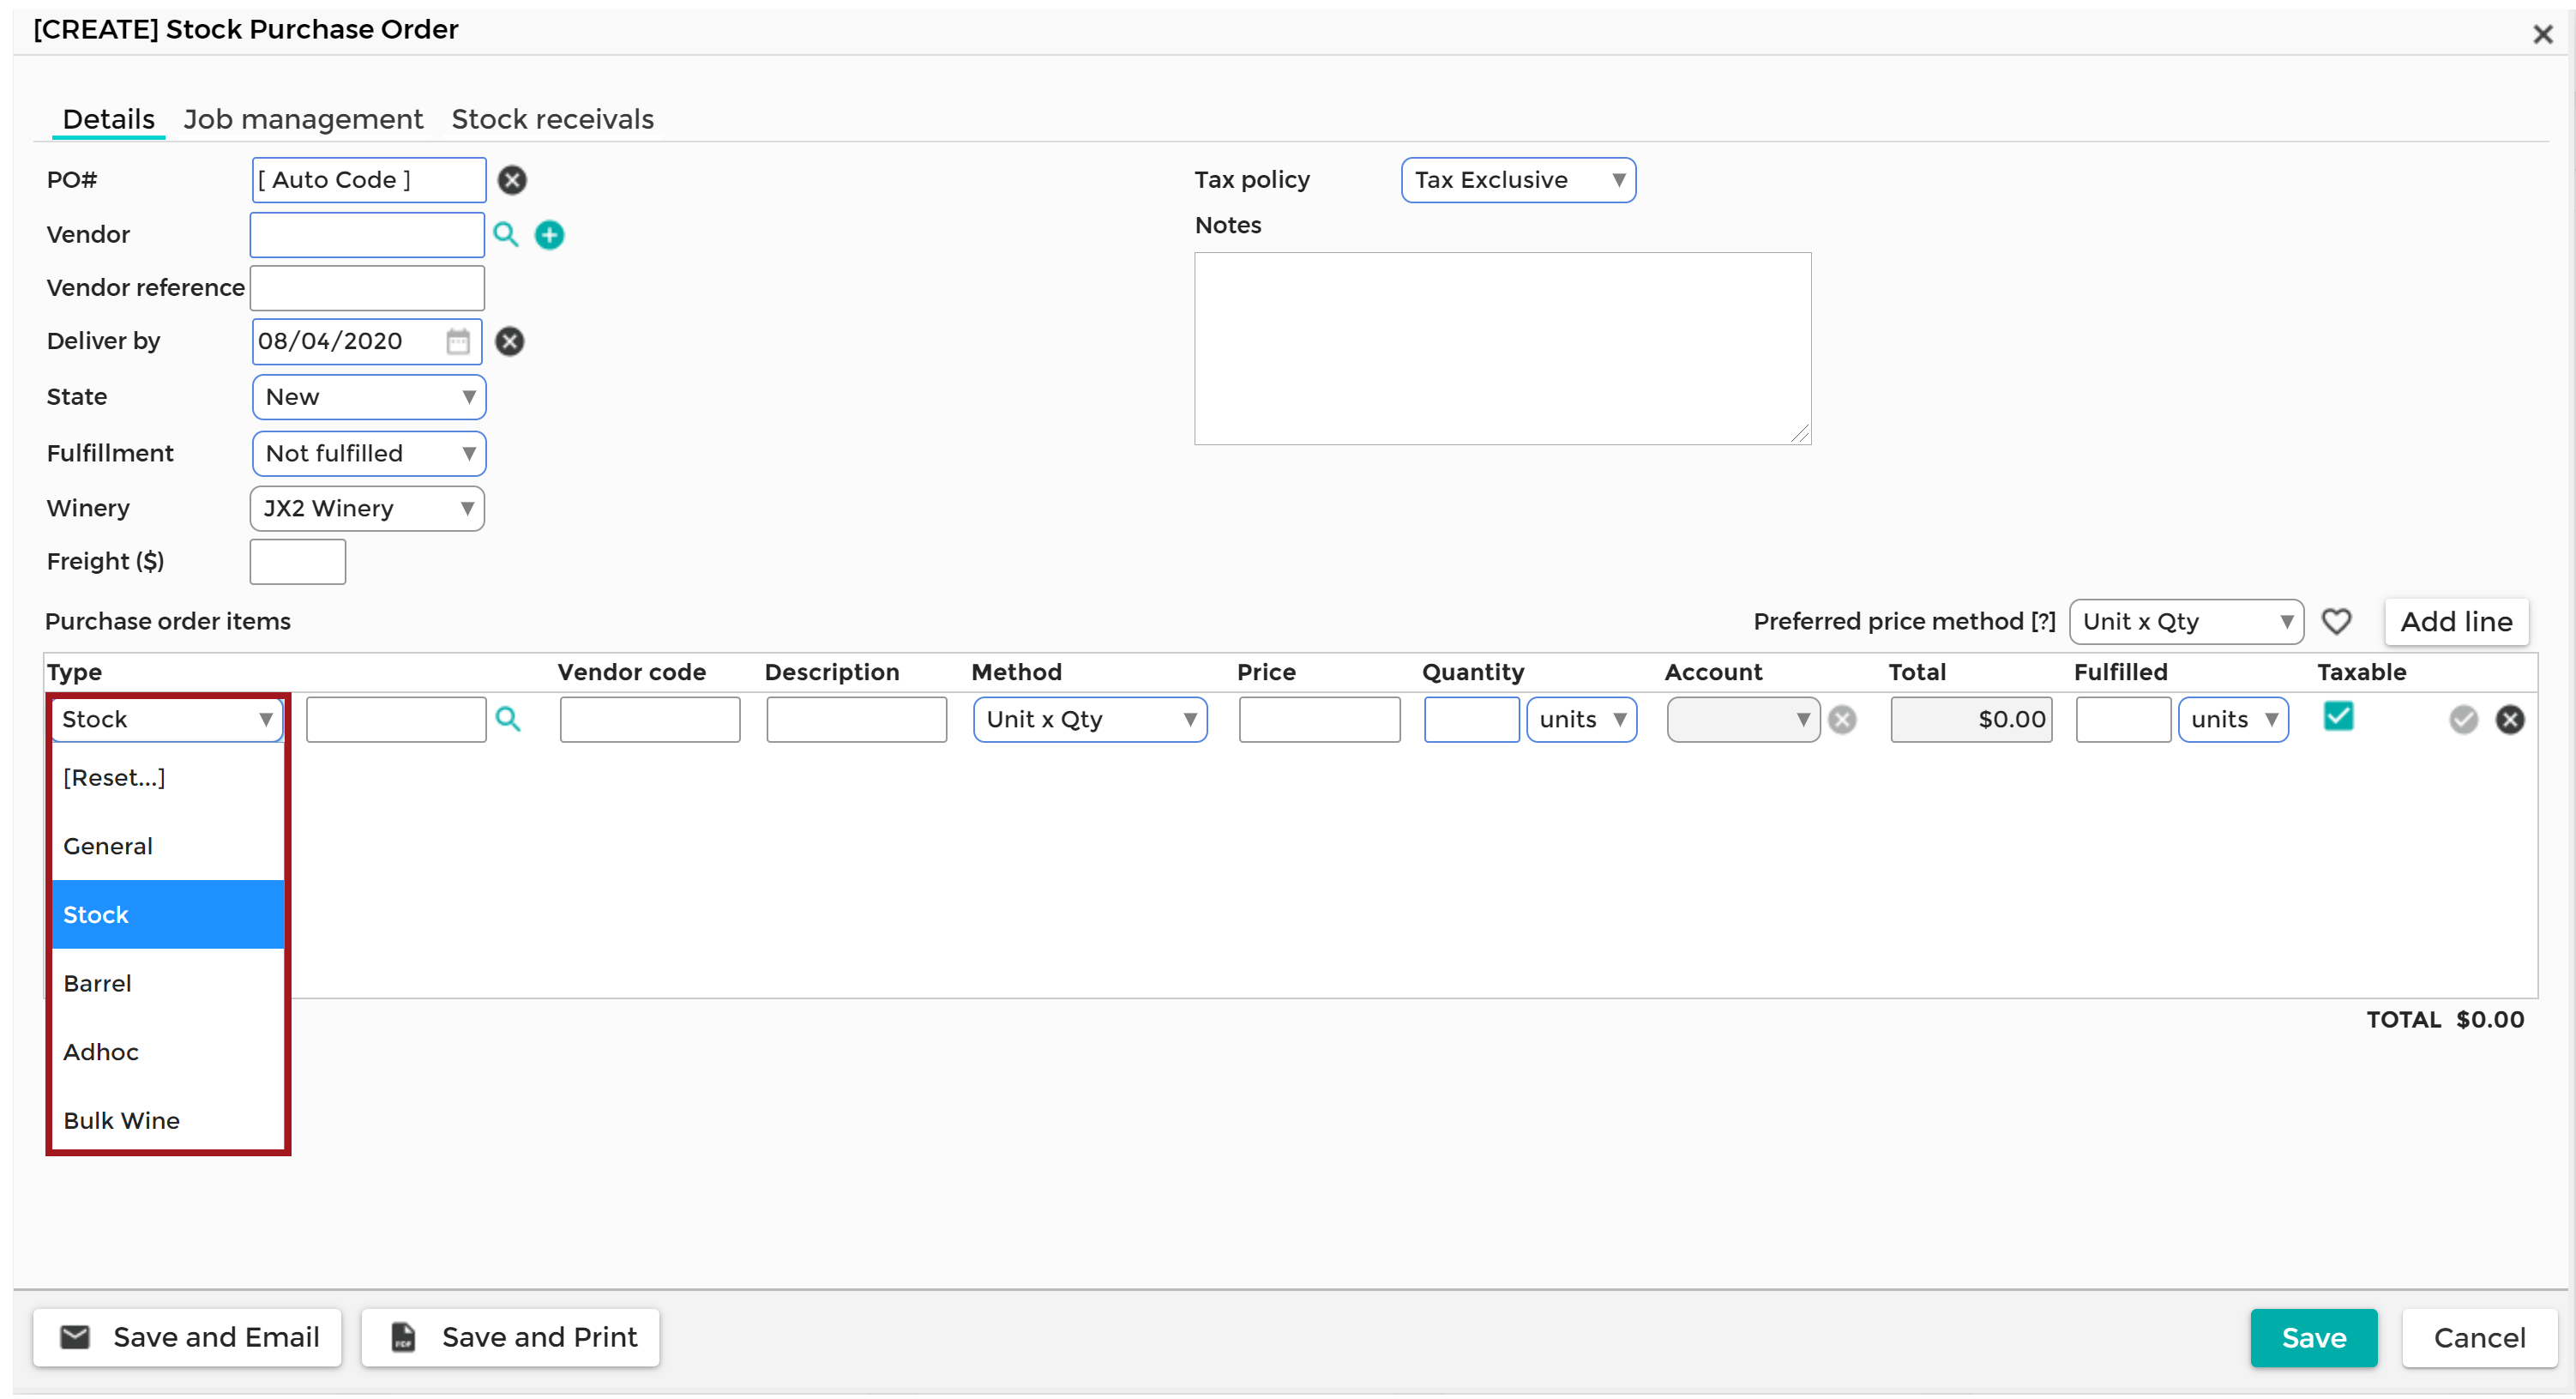The image size is (2576, 1399).
Task: Focus the Vendor code line field
Action: pos(650,720)
